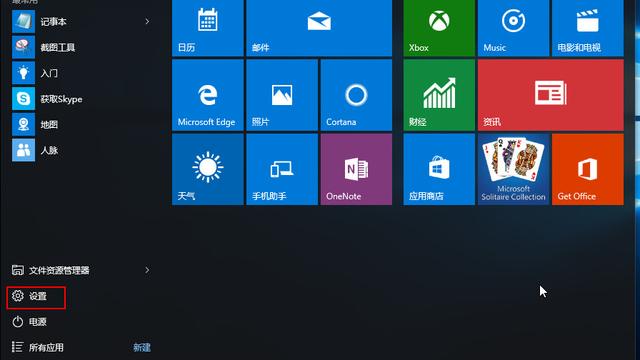
Task: Open the 日历 calendar tile
Action: click(208, 28)
